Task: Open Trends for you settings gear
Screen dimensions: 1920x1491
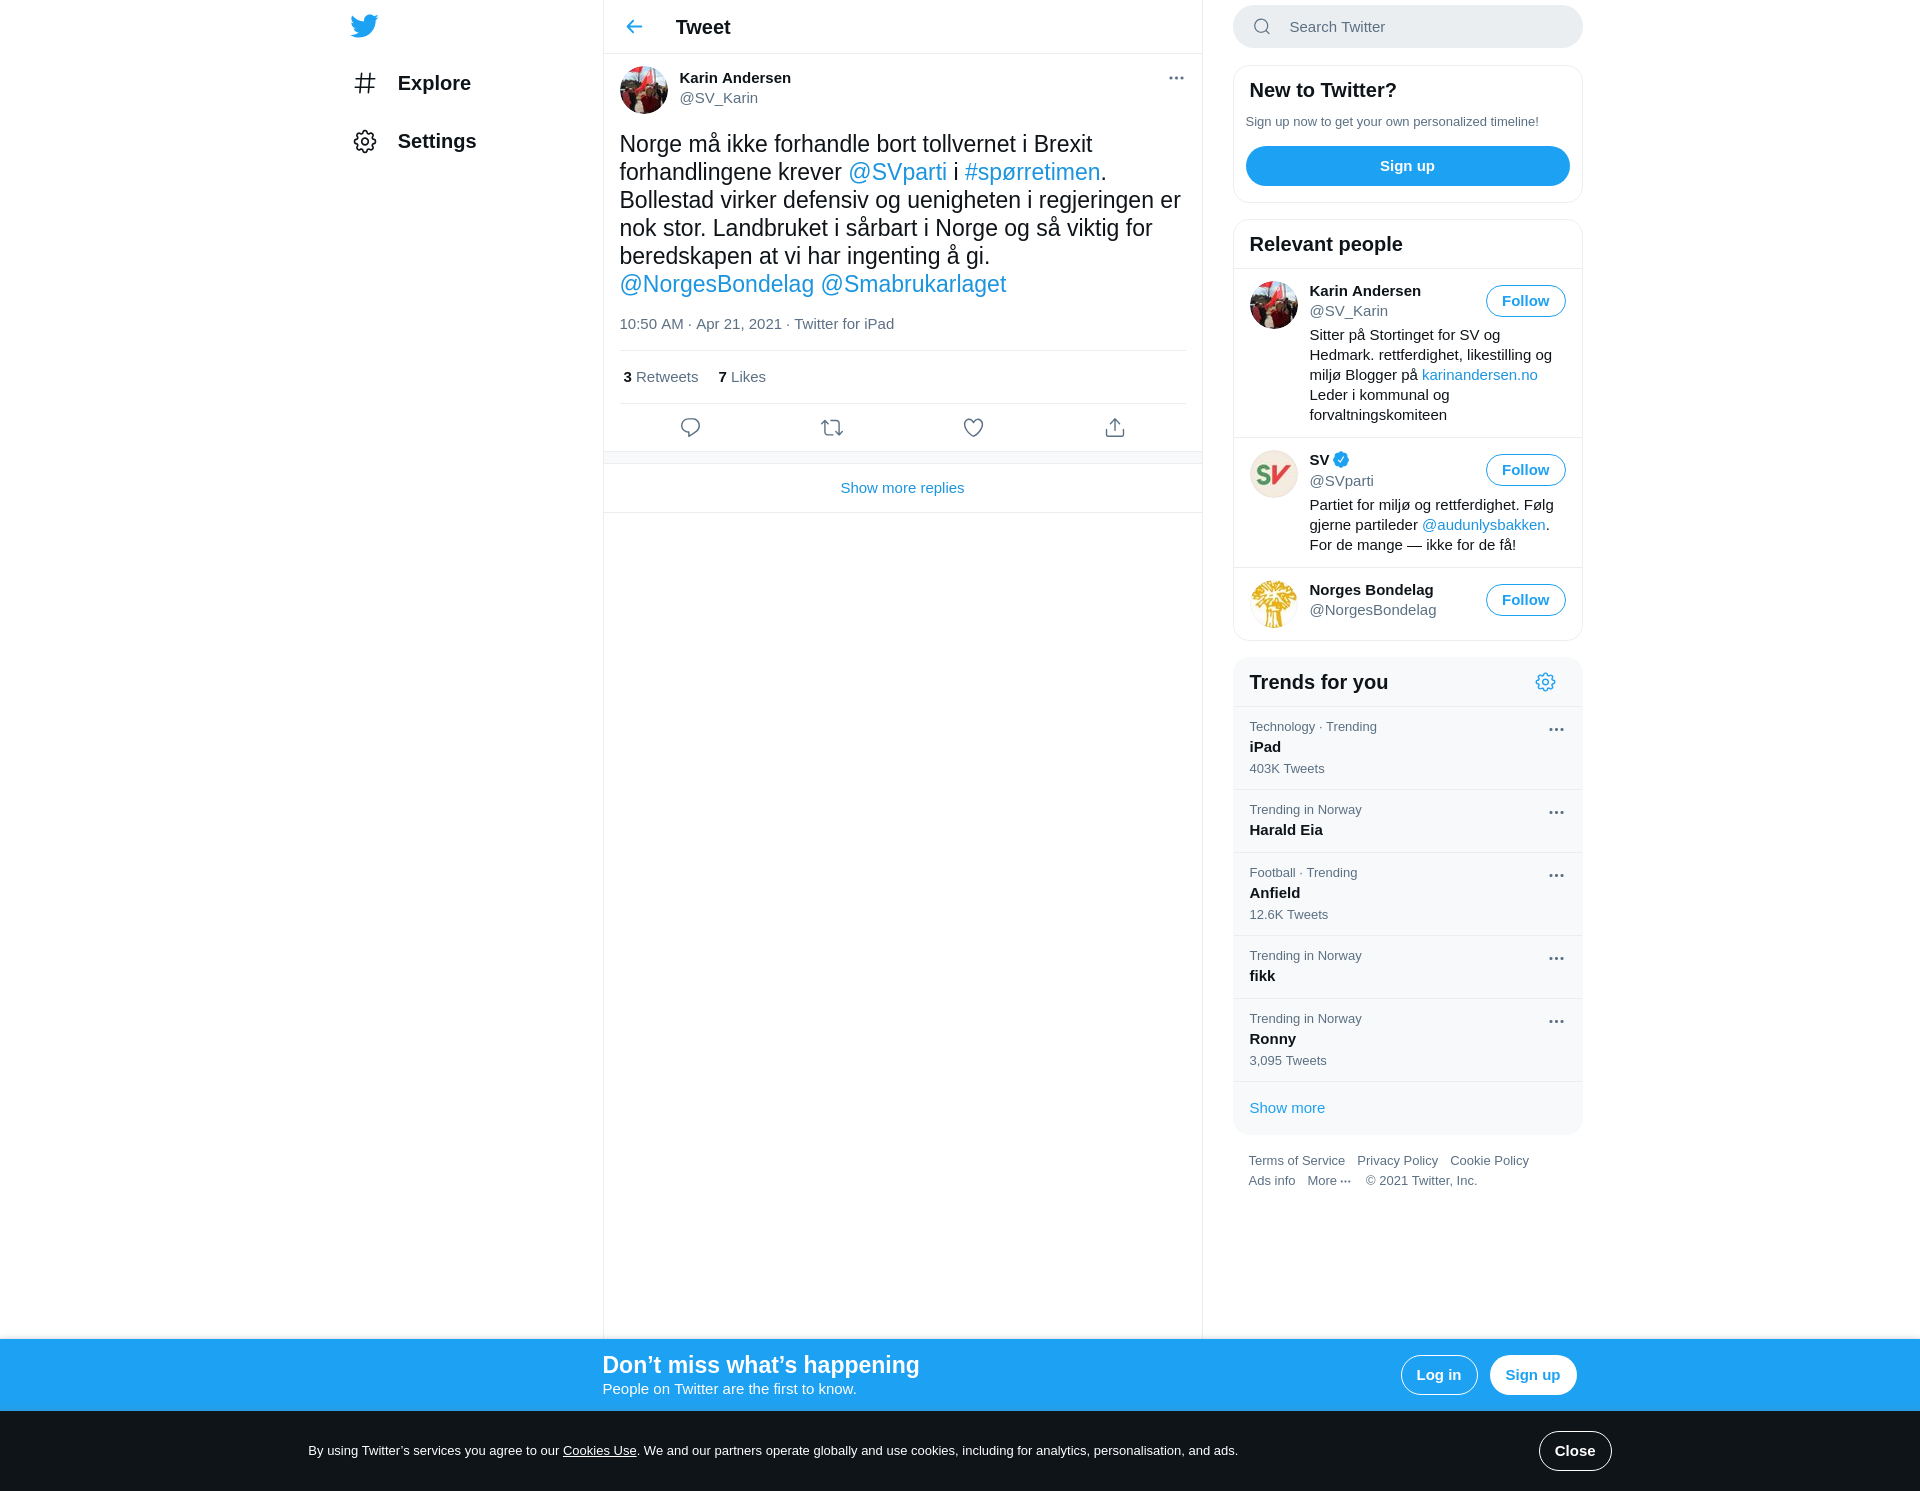Action: tap(1545, 682)
